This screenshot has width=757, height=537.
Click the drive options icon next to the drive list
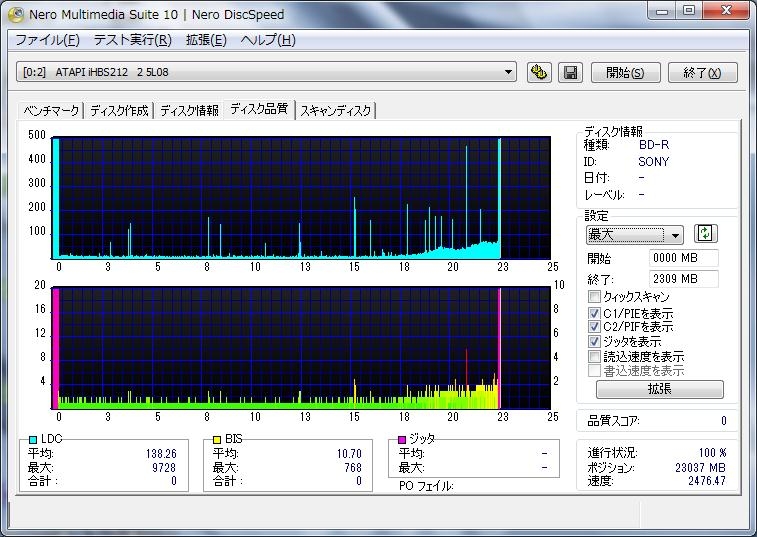(x=539, y=72)
